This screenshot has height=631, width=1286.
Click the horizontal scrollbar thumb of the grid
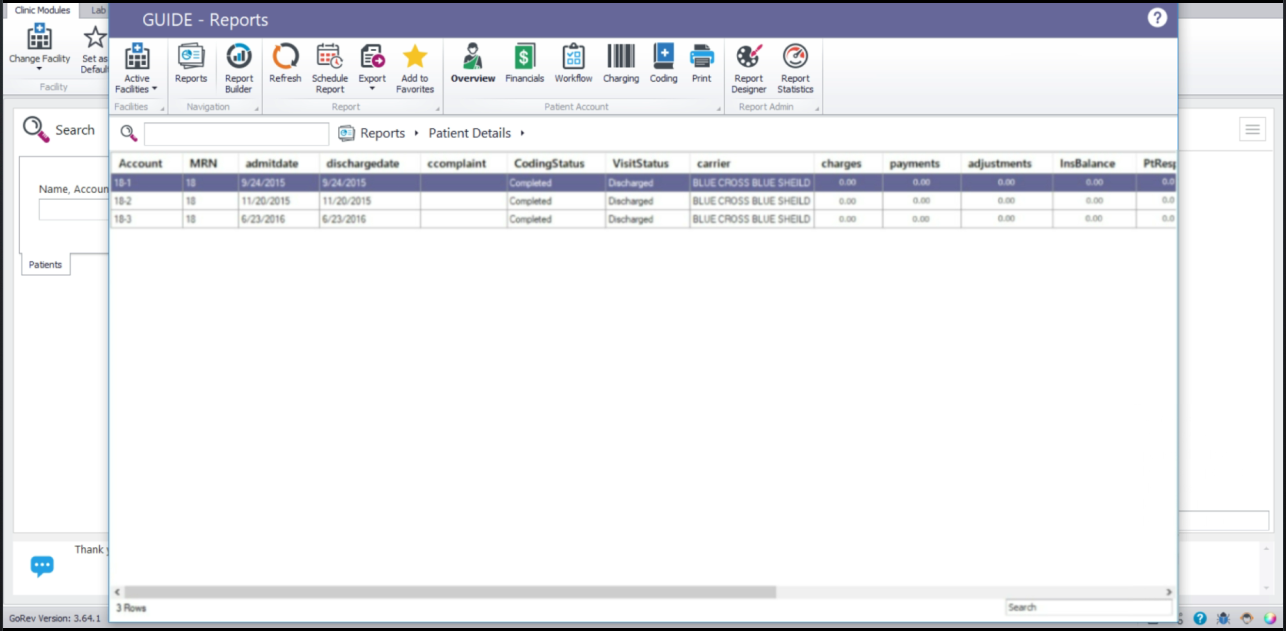[x=450, y=592]
